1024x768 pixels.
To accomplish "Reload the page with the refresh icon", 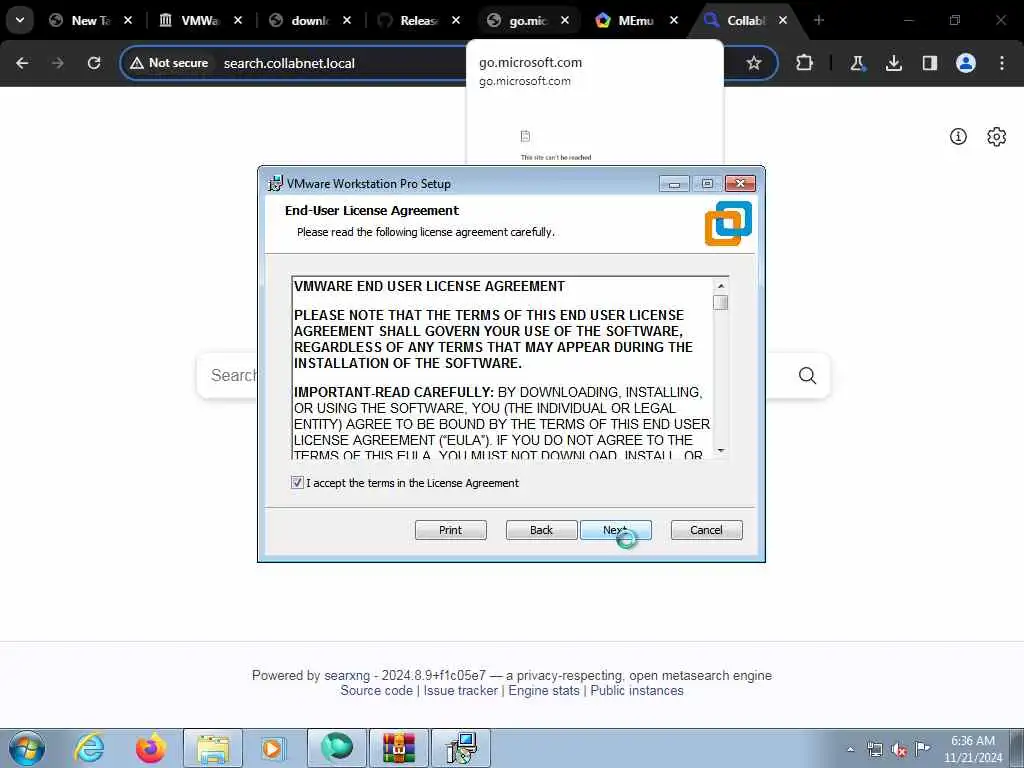I will [x=94, y=63].
